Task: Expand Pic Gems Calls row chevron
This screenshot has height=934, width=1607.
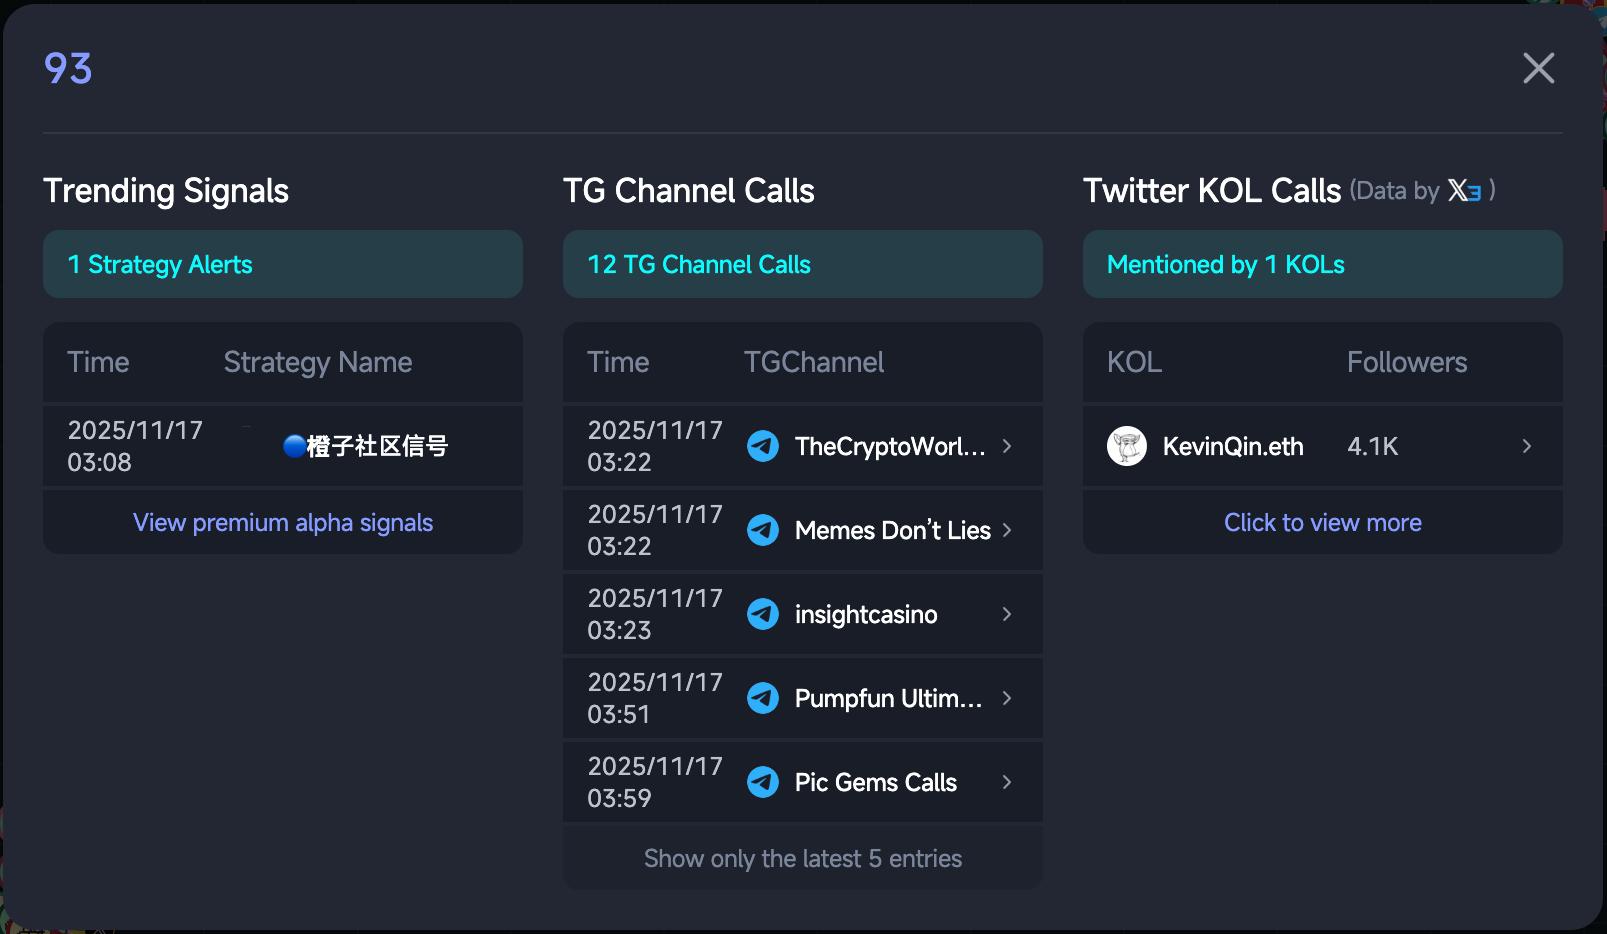Action: pyautogui.click(x=1007, y=782)
